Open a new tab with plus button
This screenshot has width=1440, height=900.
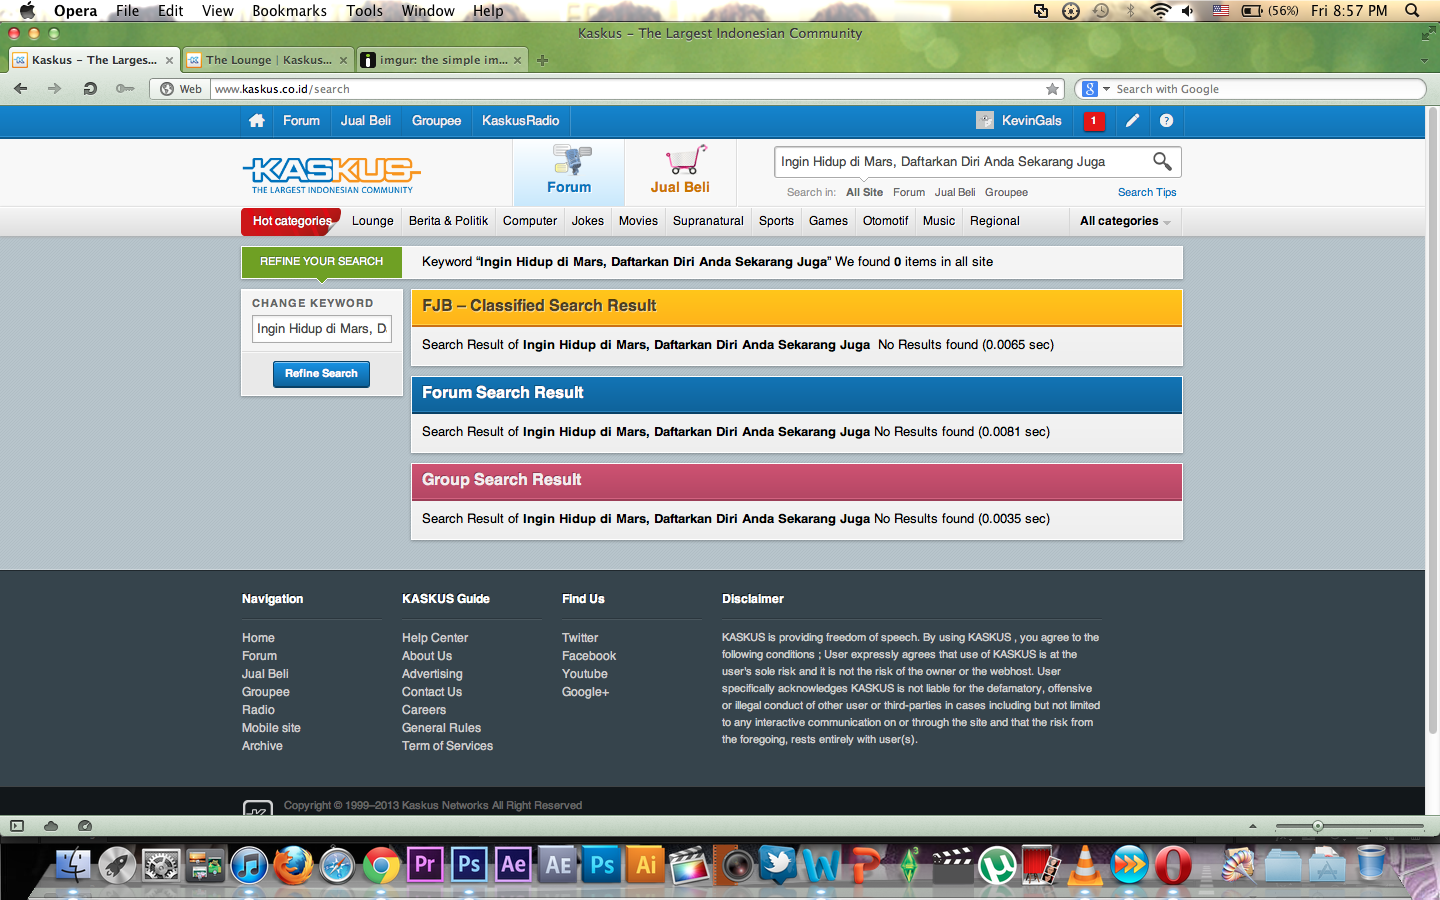tap(542, 60)
